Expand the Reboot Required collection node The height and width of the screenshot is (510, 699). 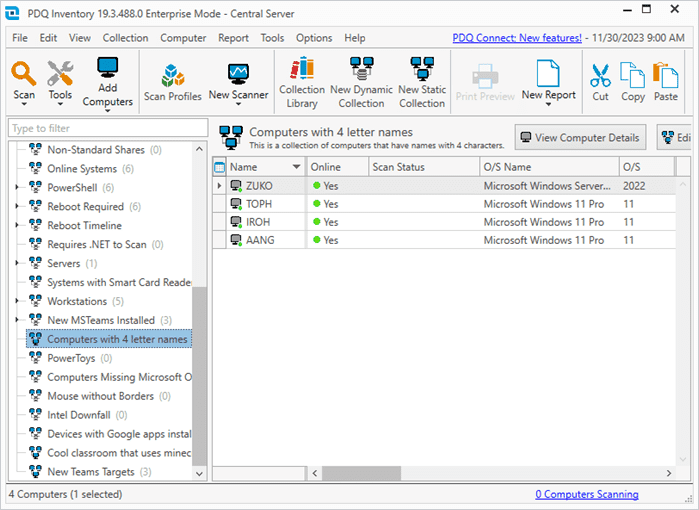coord(17,206)
